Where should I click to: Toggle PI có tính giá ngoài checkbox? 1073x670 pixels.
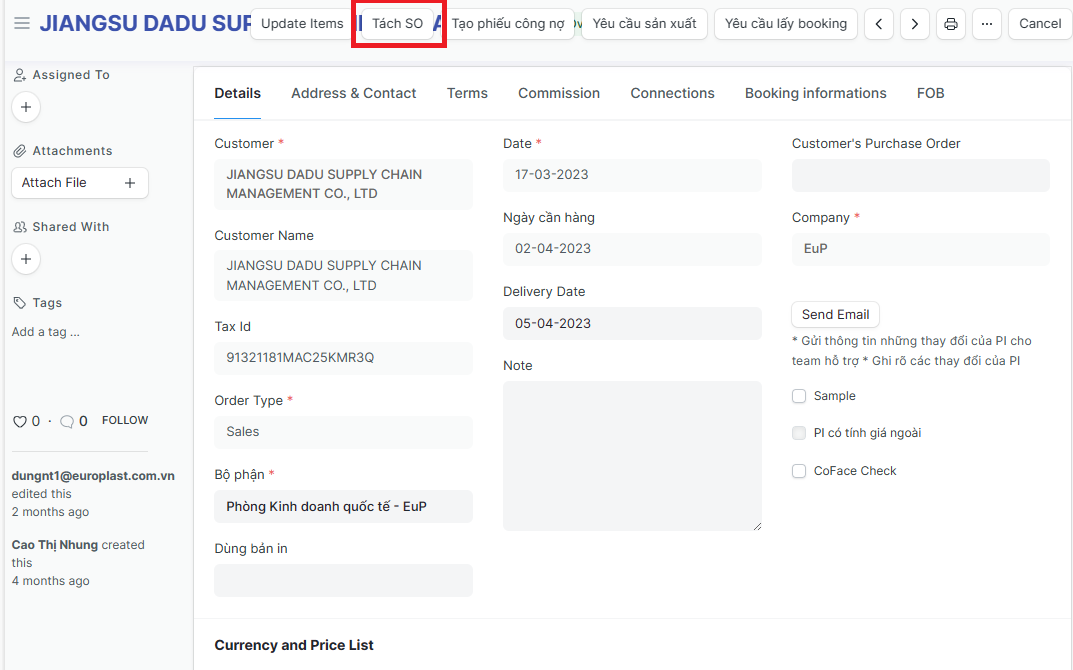(x=799, y=433)
